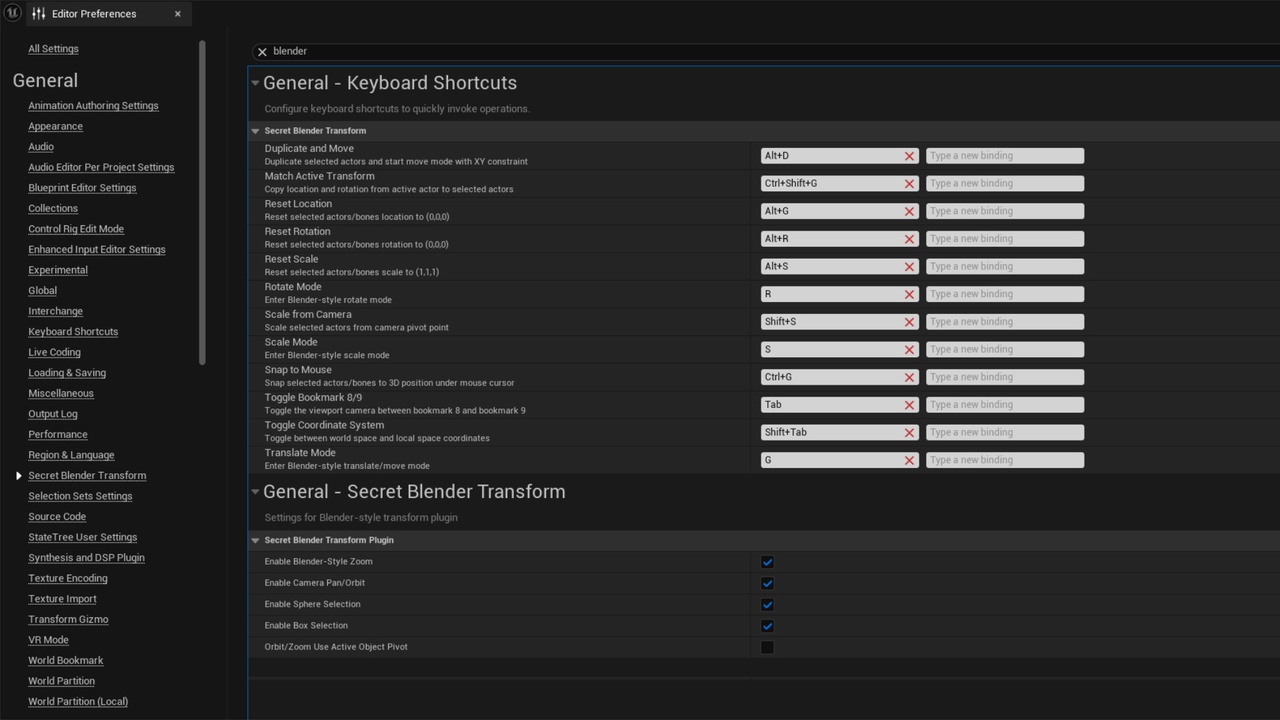Open World Partition (Local) settings
Screen dimensions: 1280x720
(78, 702)
